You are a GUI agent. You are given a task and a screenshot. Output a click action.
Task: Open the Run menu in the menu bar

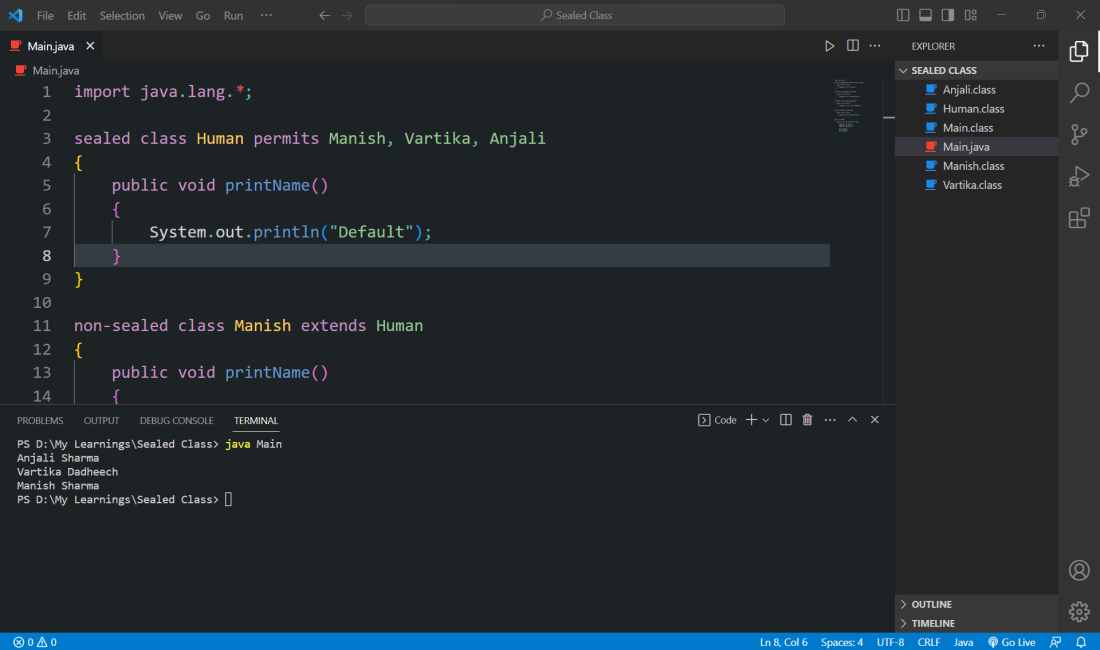point(233,15)
